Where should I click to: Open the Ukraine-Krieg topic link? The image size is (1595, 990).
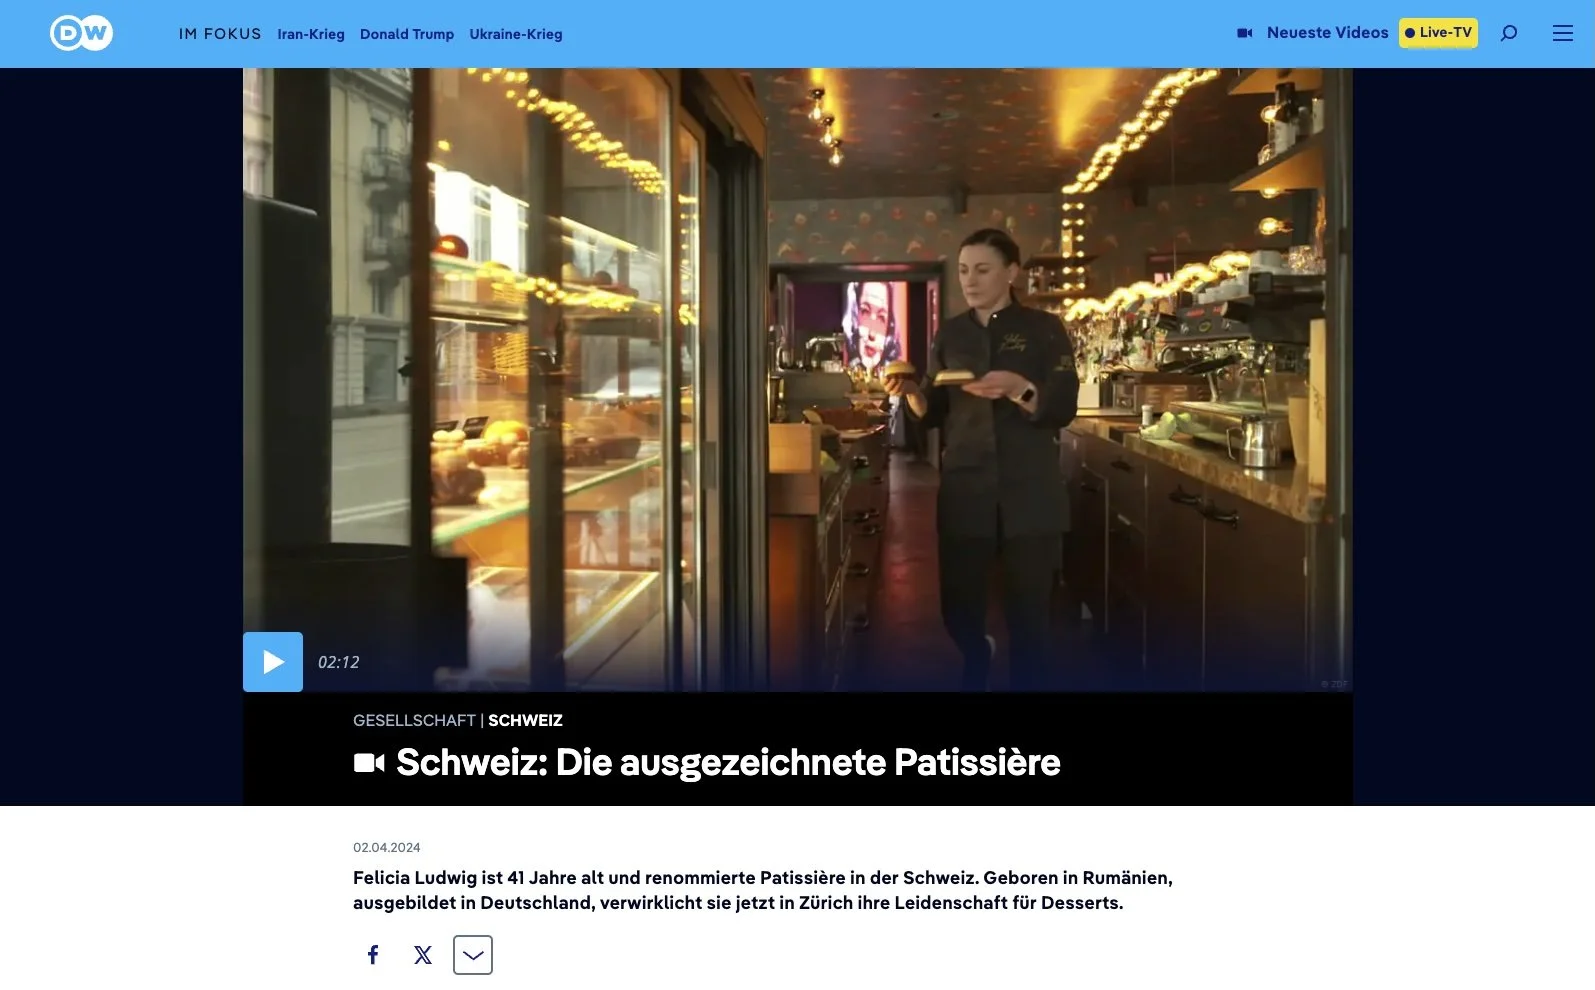click(x=516, y=34)
